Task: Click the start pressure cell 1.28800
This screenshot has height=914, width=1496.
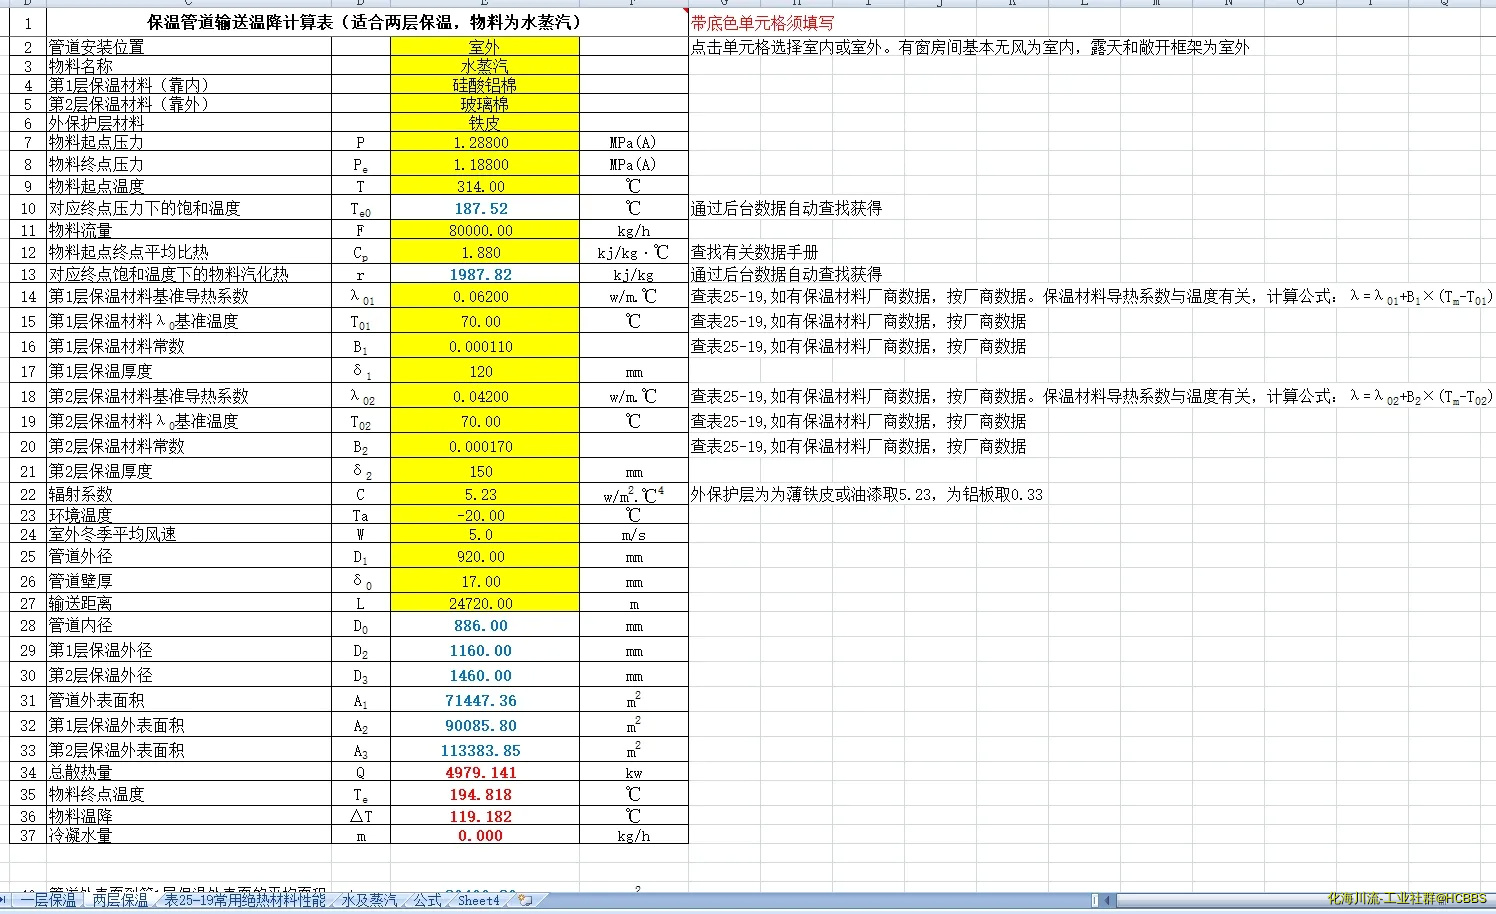Action: (x=485, y=143)
